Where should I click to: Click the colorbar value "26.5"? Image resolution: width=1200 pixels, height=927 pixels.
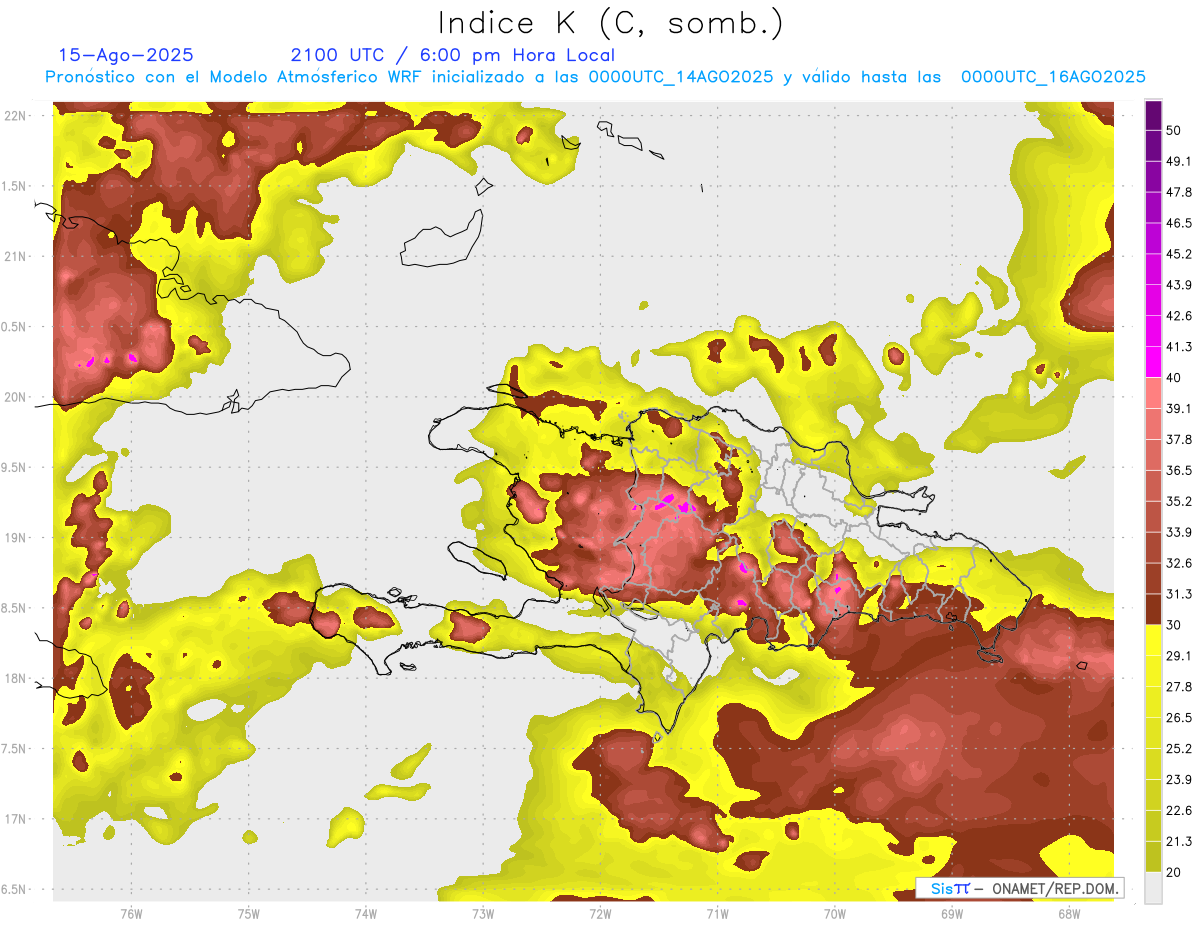1178,718
